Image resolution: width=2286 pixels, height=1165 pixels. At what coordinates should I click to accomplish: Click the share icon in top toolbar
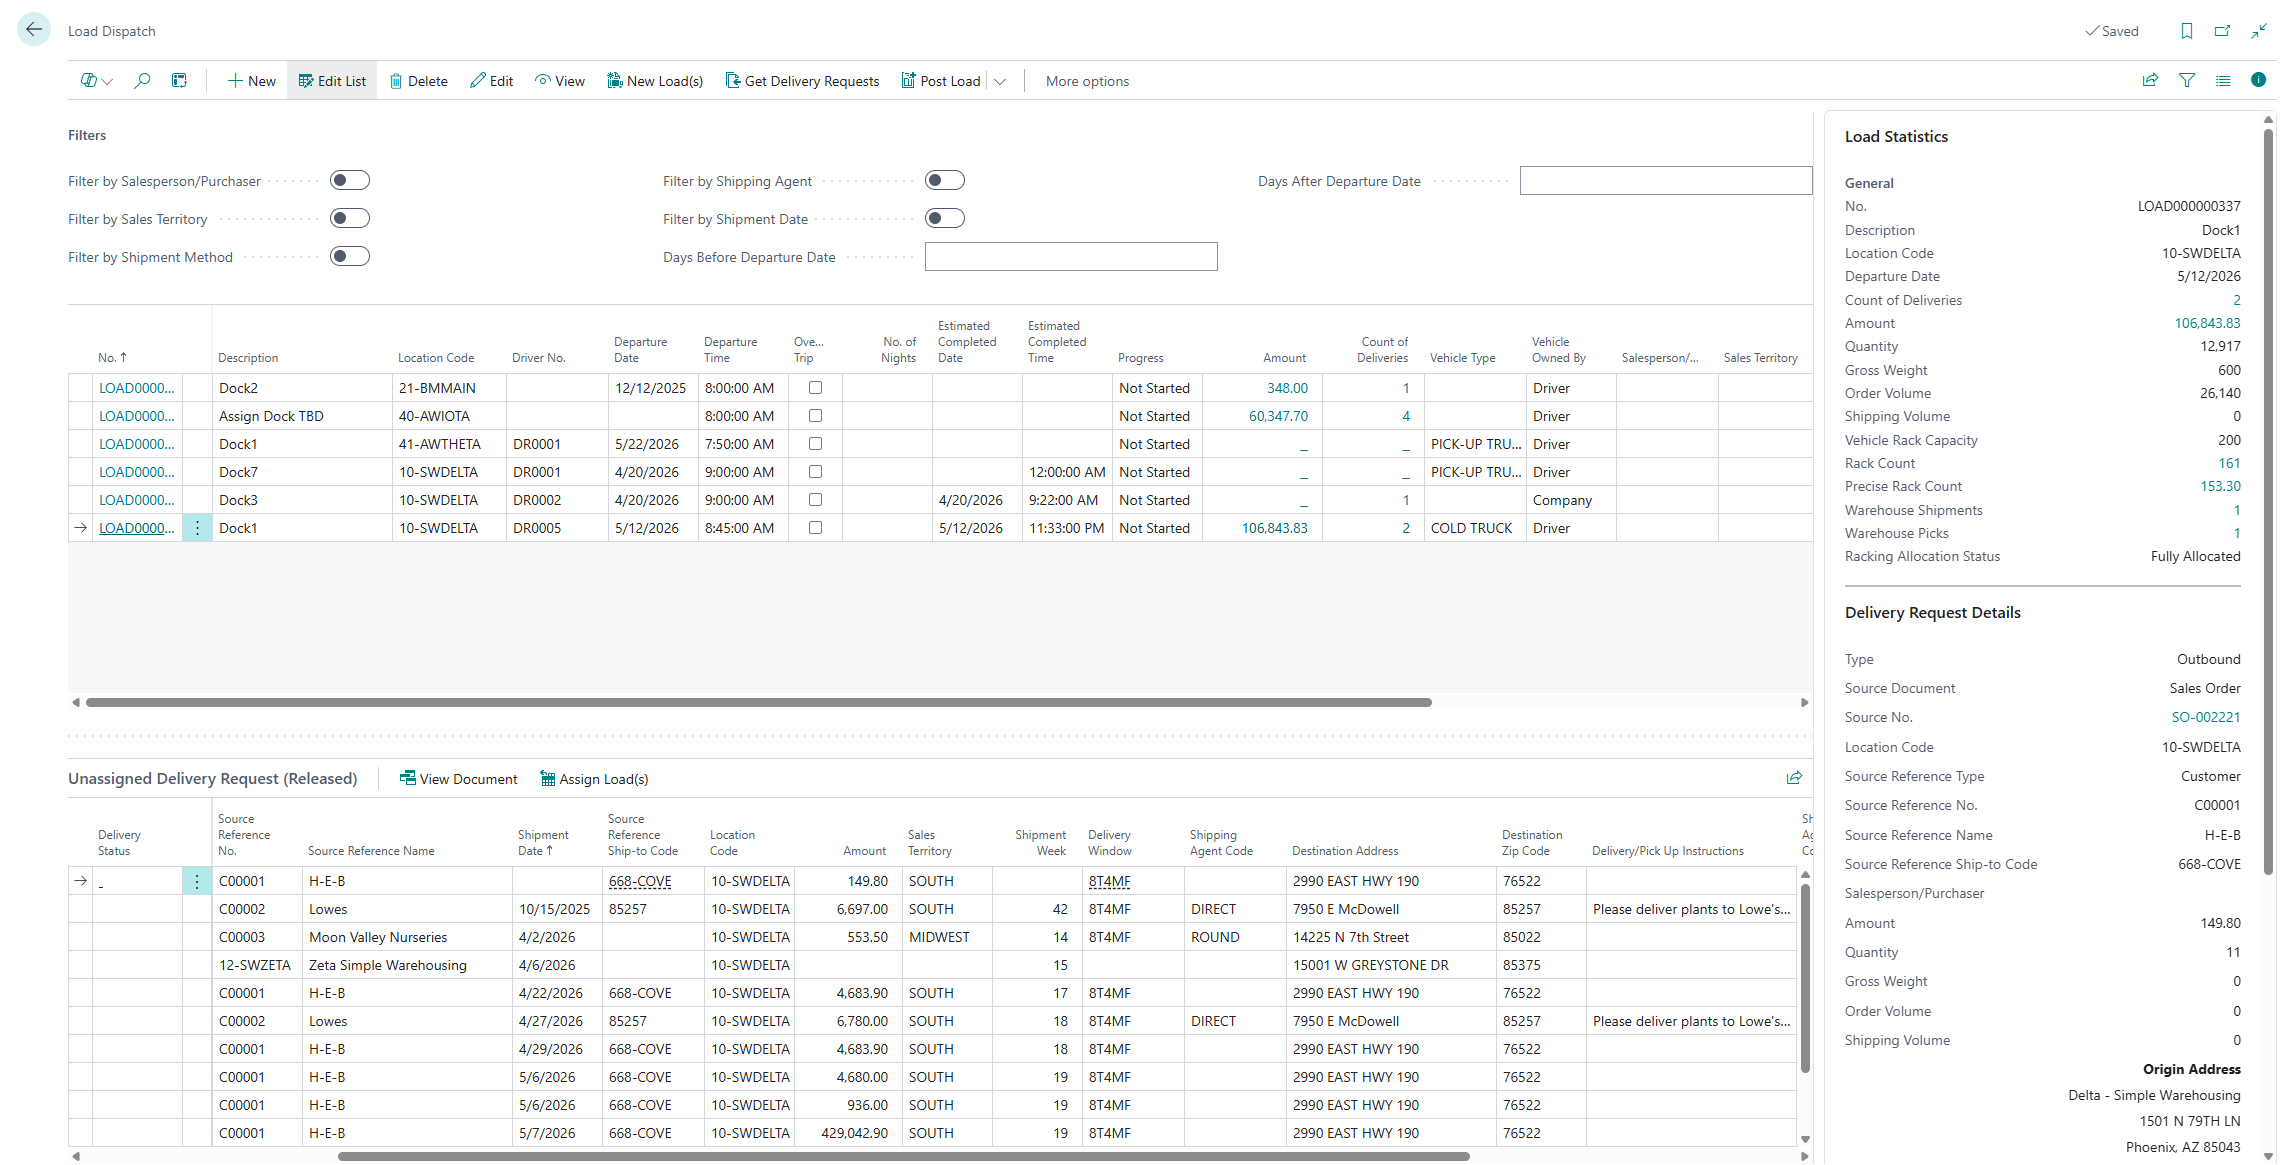point(2150,81)
